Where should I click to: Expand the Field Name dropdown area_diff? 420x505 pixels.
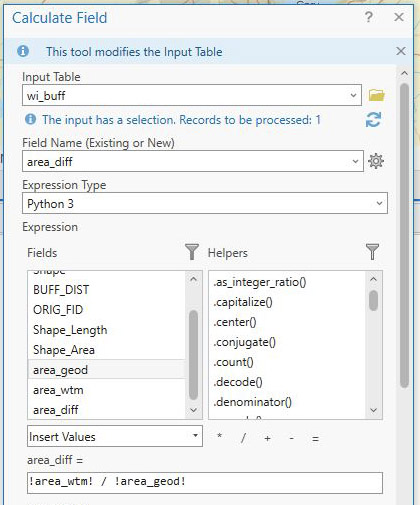tap(355, 161)
